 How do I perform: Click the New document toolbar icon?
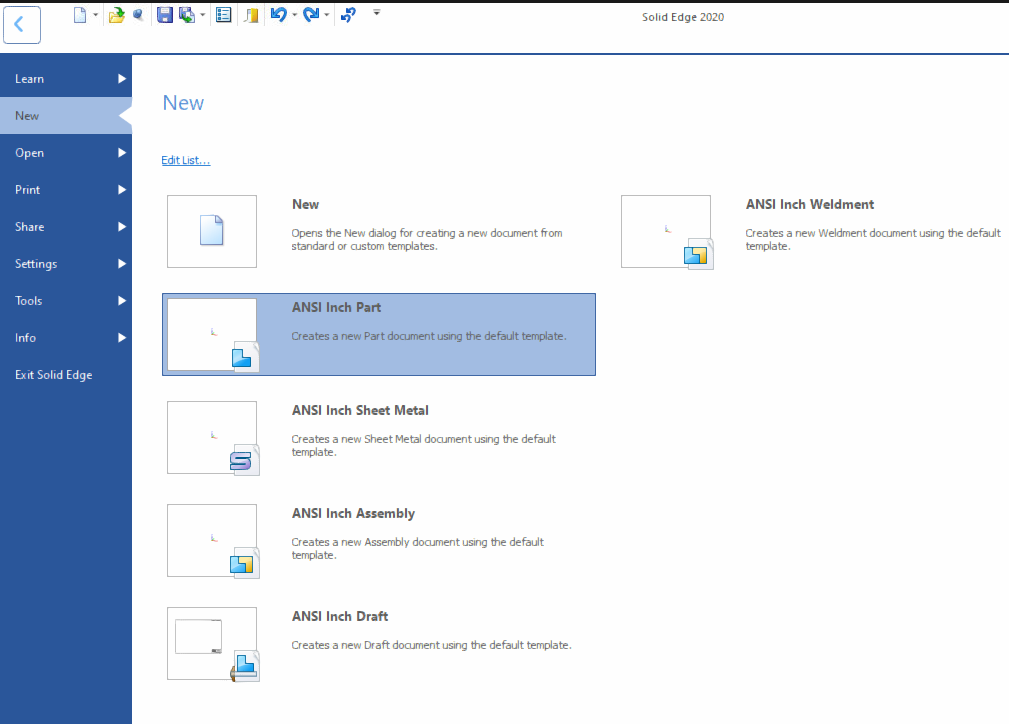tap(80, 15)
